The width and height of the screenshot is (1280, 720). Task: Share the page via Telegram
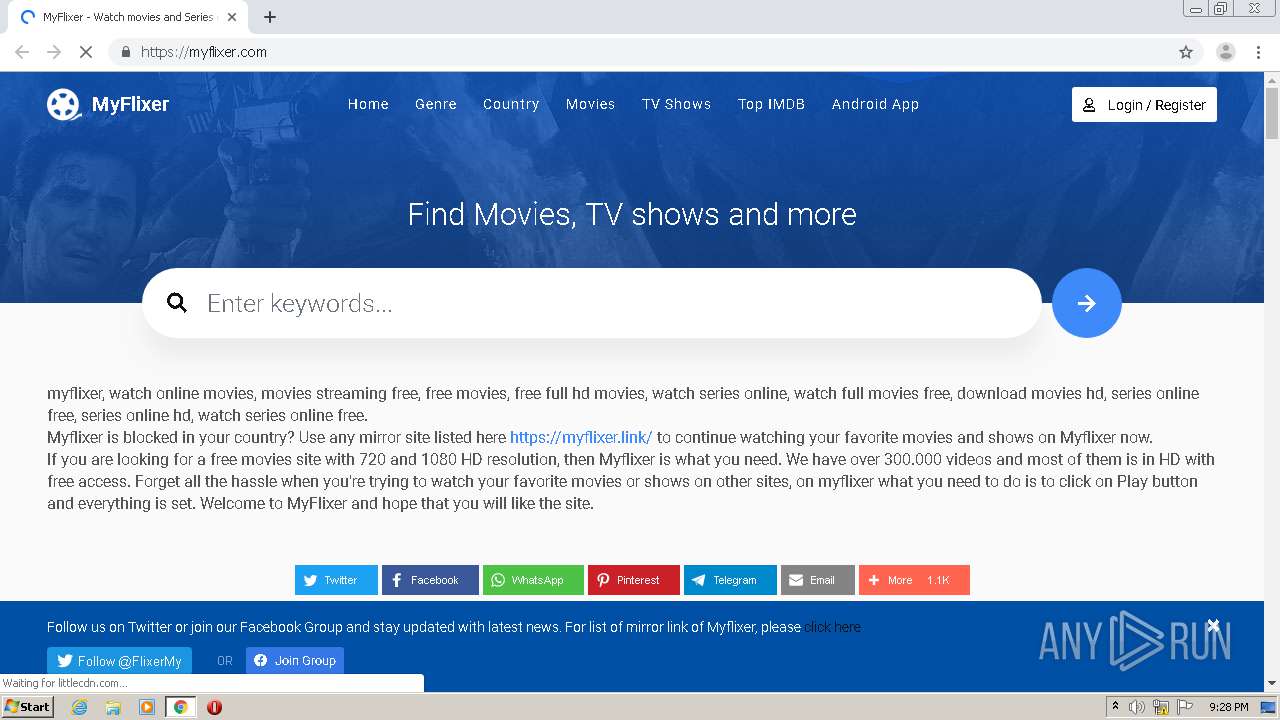pyautogui.click(x=730, y=580)
